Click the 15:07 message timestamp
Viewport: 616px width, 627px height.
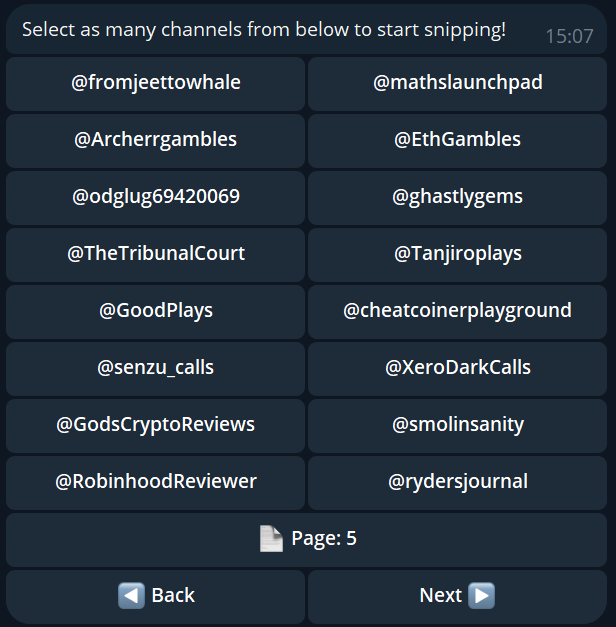569,37
